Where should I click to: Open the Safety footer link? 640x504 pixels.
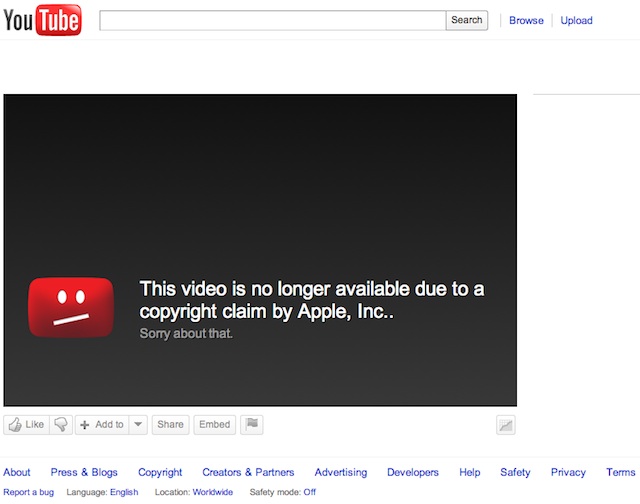tap(516, 473)
